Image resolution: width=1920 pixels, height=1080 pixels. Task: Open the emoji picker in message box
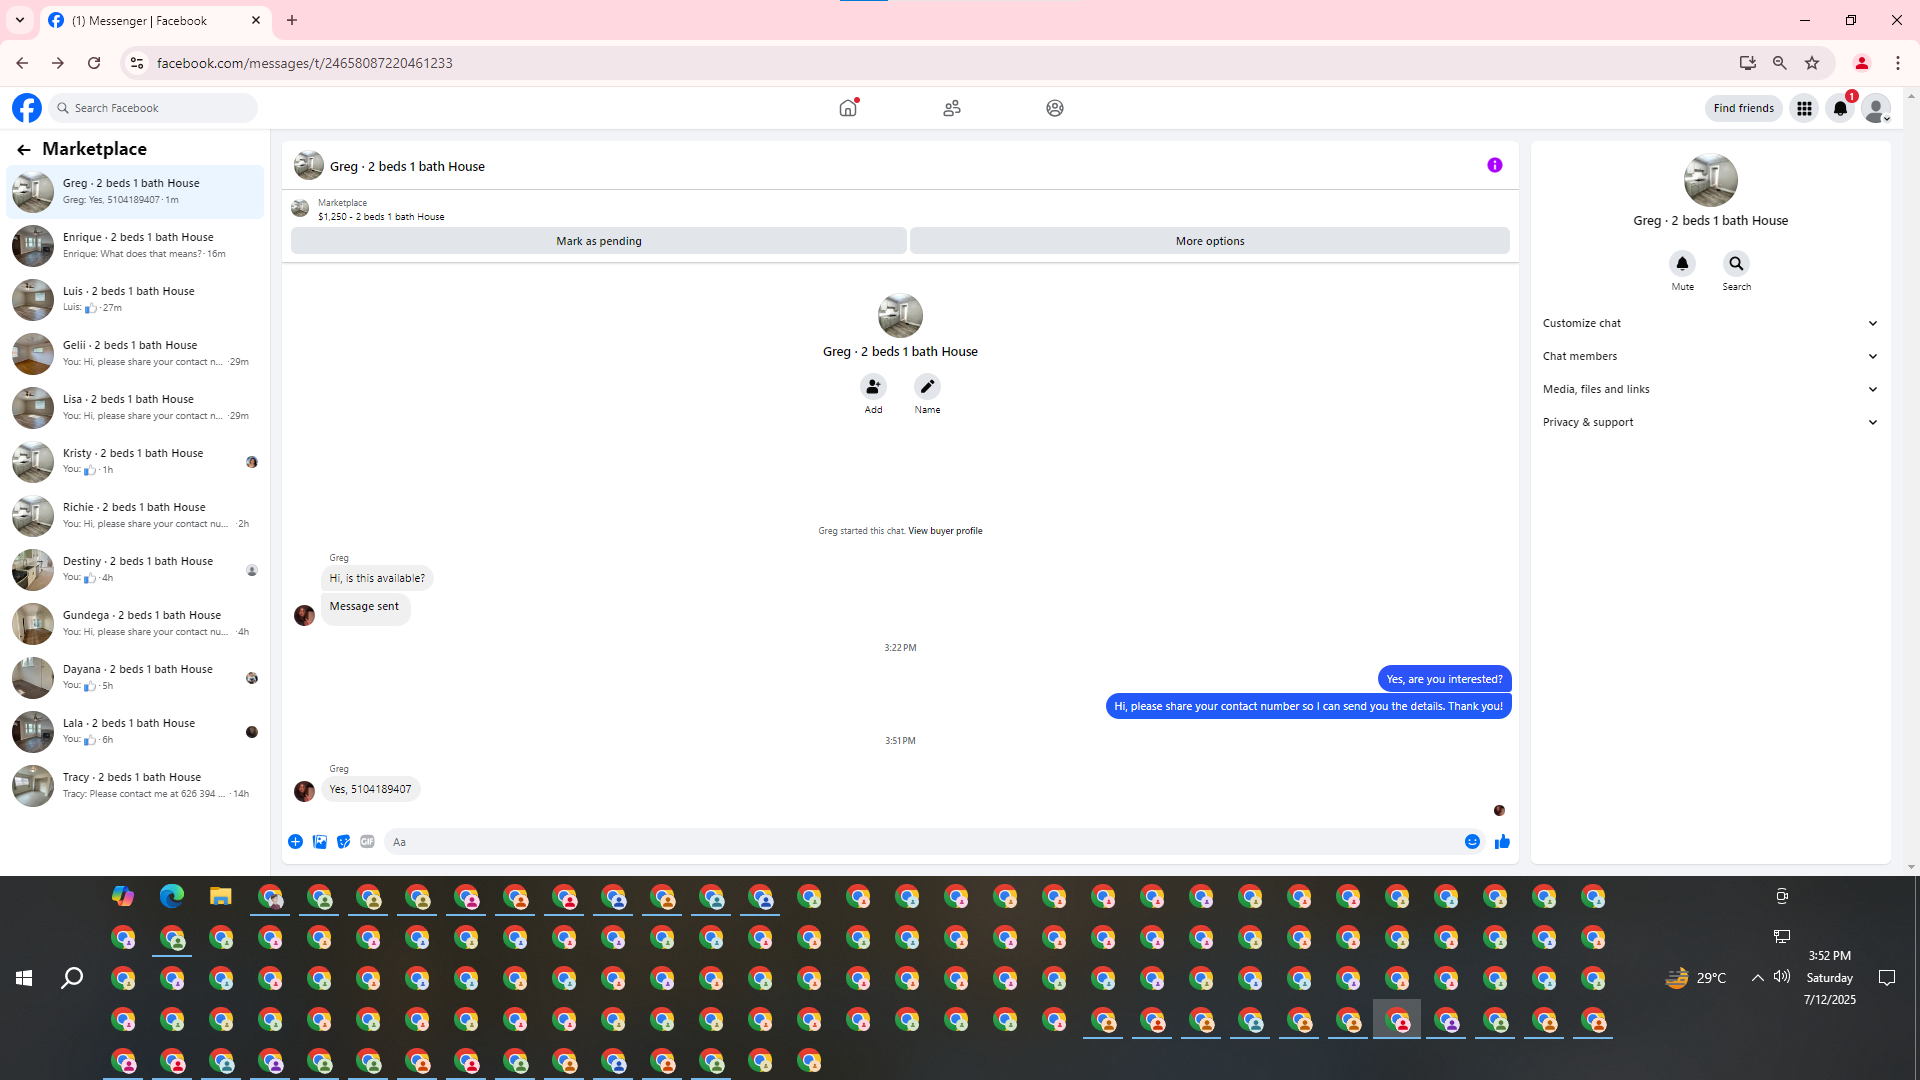click(x=1472, y=842)
